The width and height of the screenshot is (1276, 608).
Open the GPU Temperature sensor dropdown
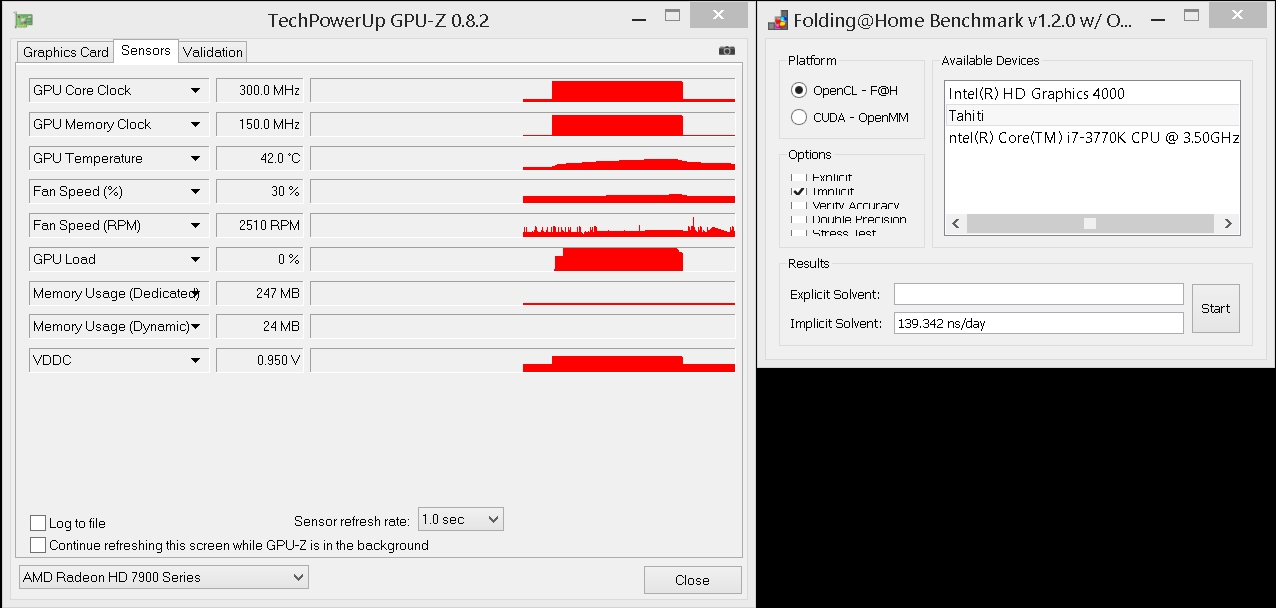click(x=196, y=158)
